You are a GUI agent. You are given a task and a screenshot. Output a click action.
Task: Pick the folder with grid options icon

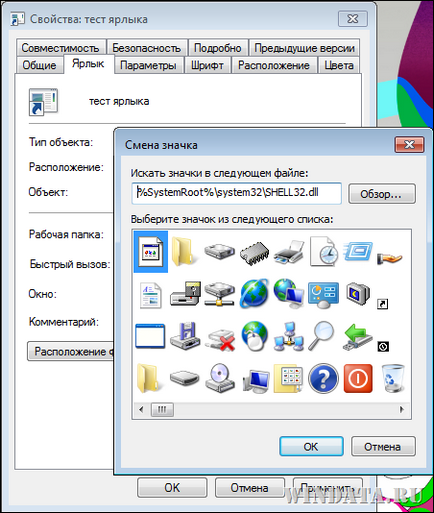pos(289,378)
